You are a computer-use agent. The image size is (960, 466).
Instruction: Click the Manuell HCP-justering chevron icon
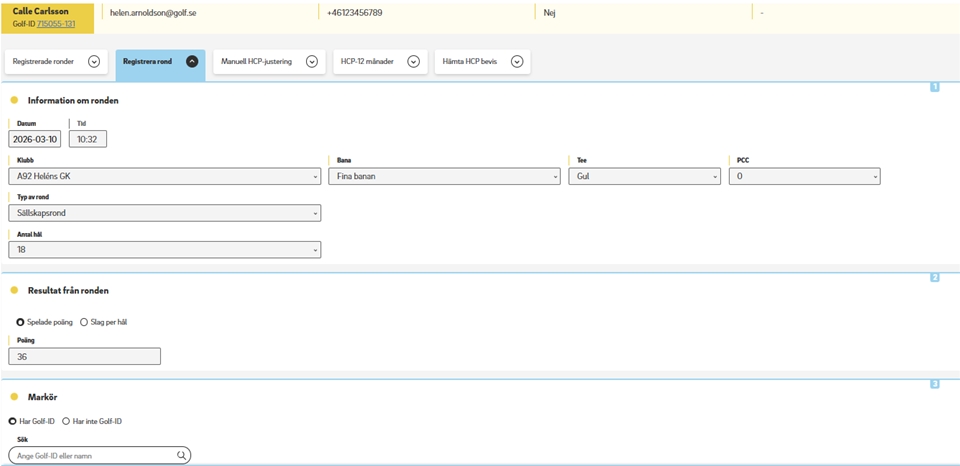click(312, 61)
